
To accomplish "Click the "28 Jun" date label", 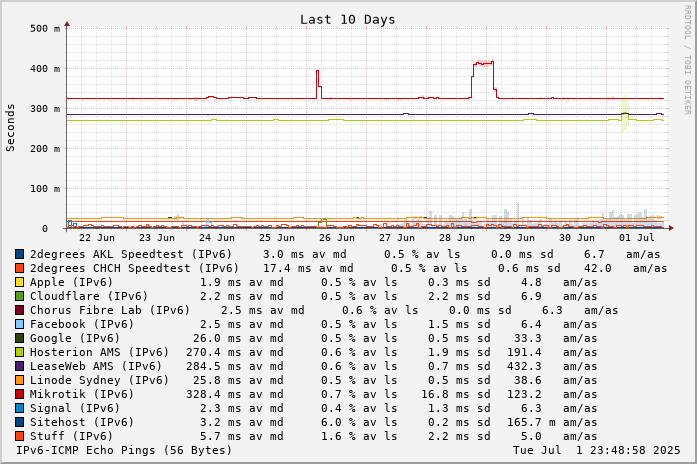I will pyautogui.click(x=457, y=238).
